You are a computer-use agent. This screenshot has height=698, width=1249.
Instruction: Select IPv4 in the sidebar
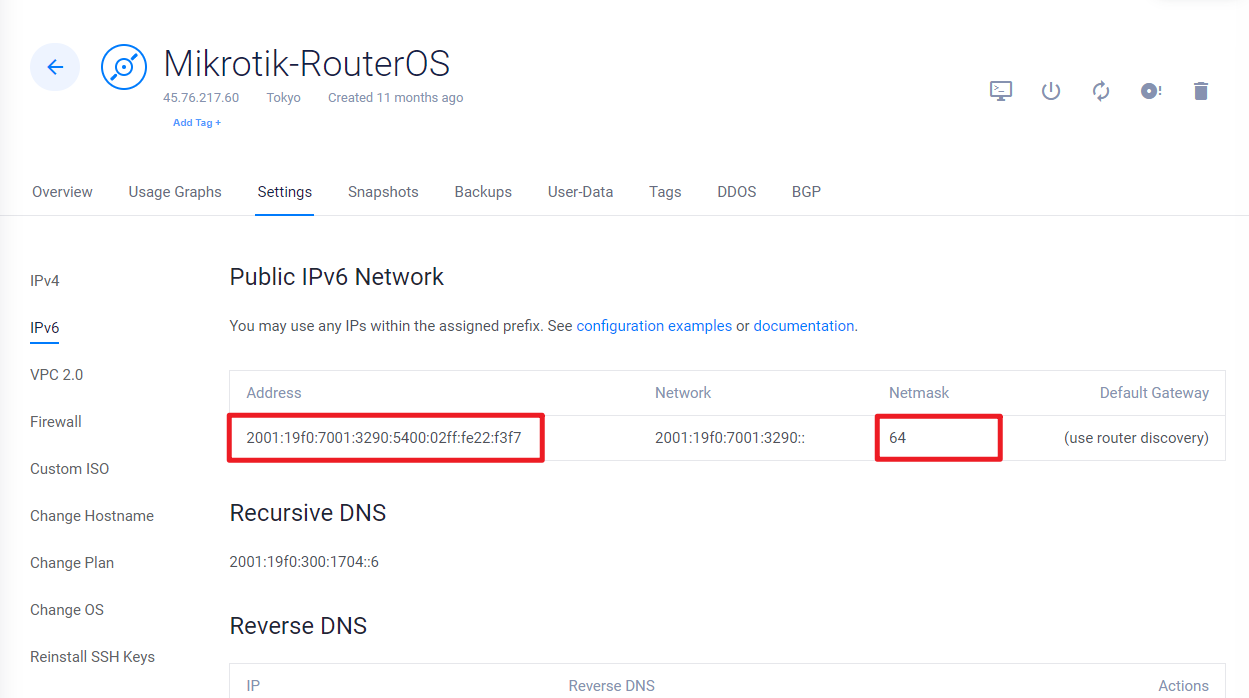pos(45,280)
